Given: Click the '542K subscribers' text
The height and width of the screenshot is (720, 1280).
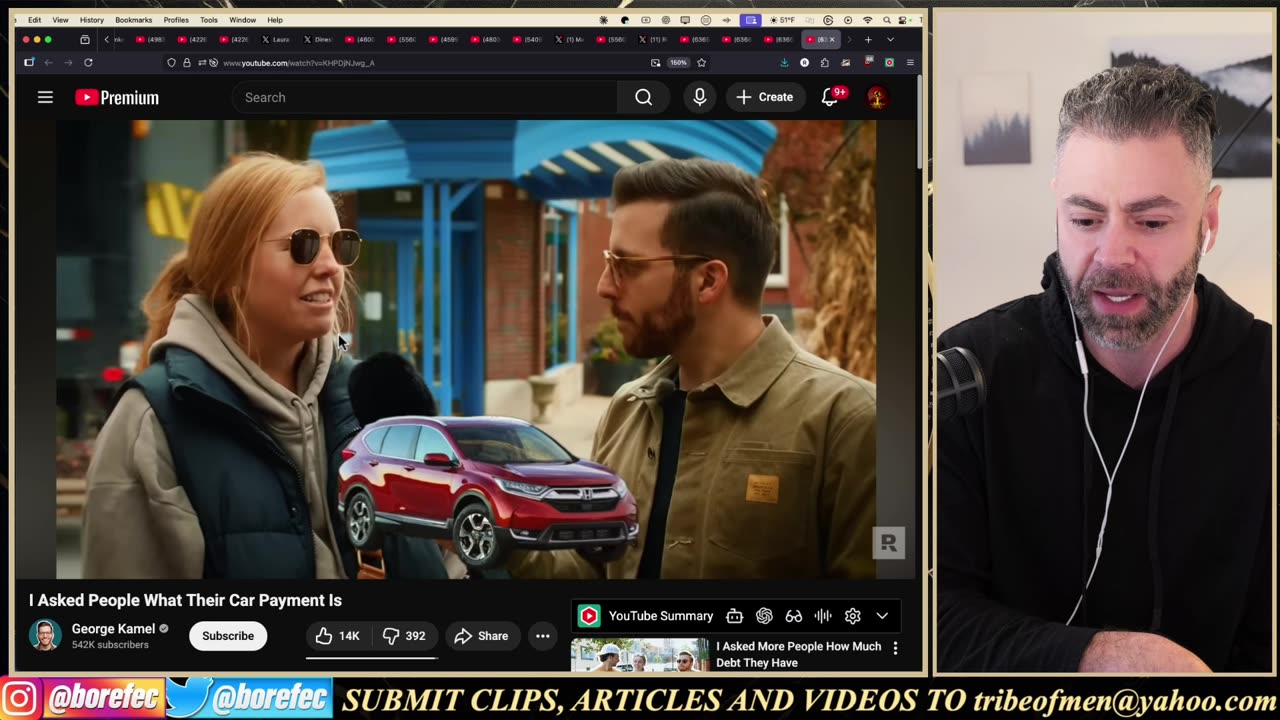Looking at the screenshot, I should (x=110, y=645).
